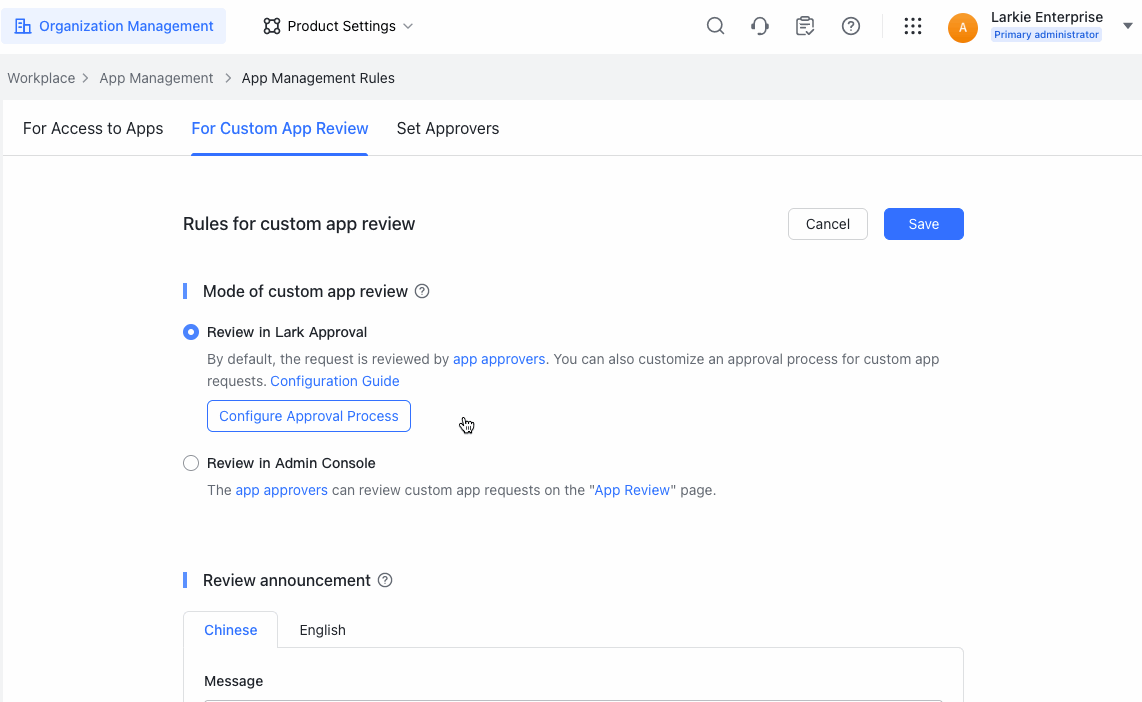Expand the Larkie Enterprise account dropdown arrow

tap(1127, 26)
